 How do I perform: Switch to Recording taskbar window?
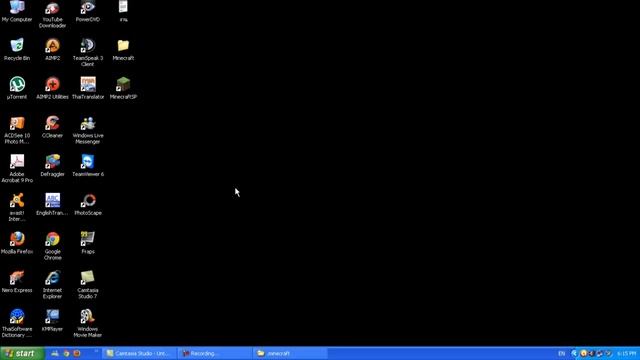215,353
